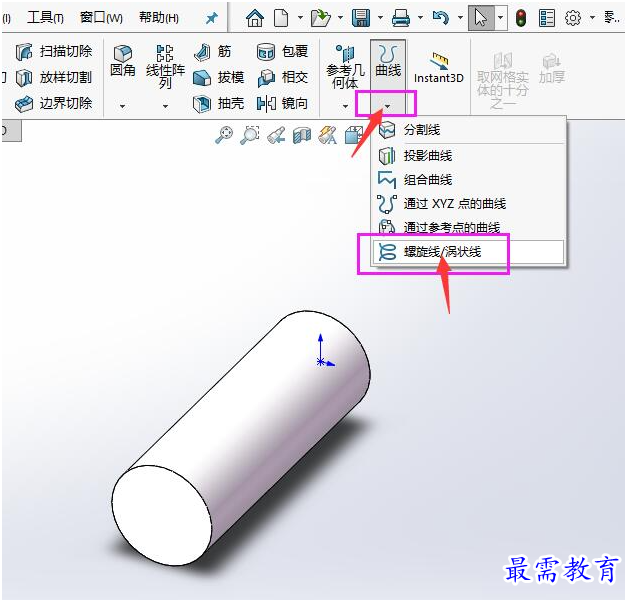Click the Previous View icon
627x601 pixels.
pyautogui.click(x=276, y=135)
